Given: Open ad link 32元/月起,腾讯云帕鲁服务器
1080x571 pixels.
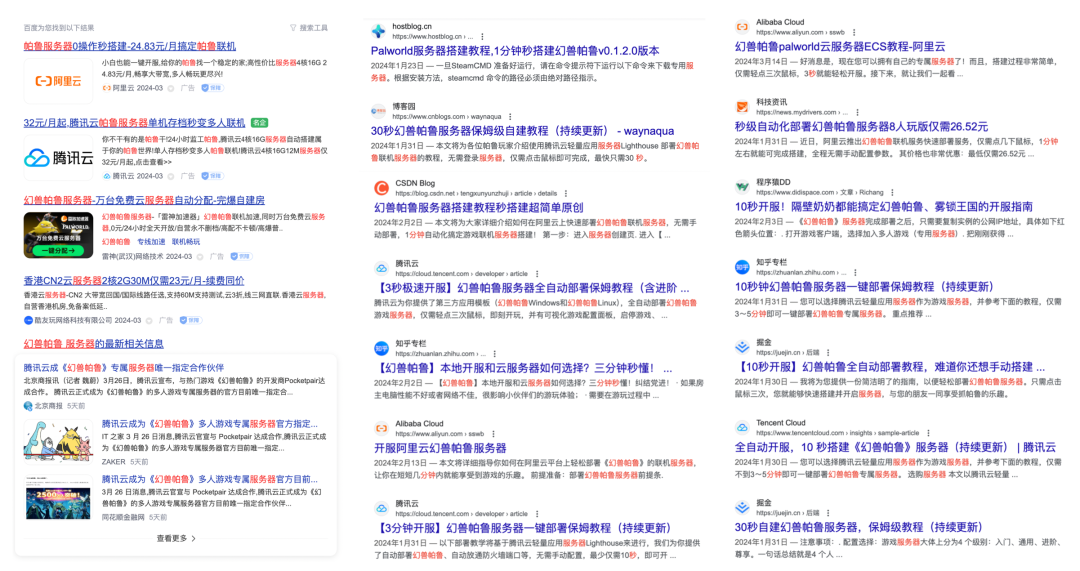Looking at the screenshot, I should tap(134, 123).
